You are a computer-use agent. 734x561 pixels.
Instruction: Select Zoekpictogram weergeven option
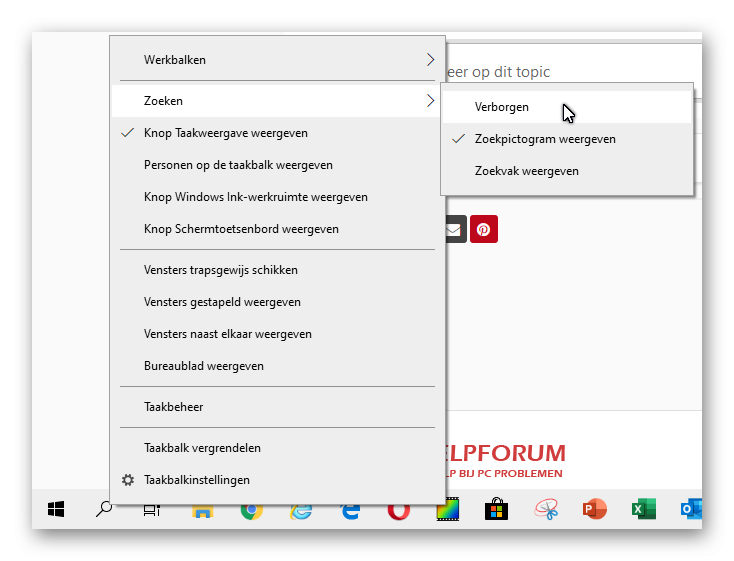[x=567, y=139]
